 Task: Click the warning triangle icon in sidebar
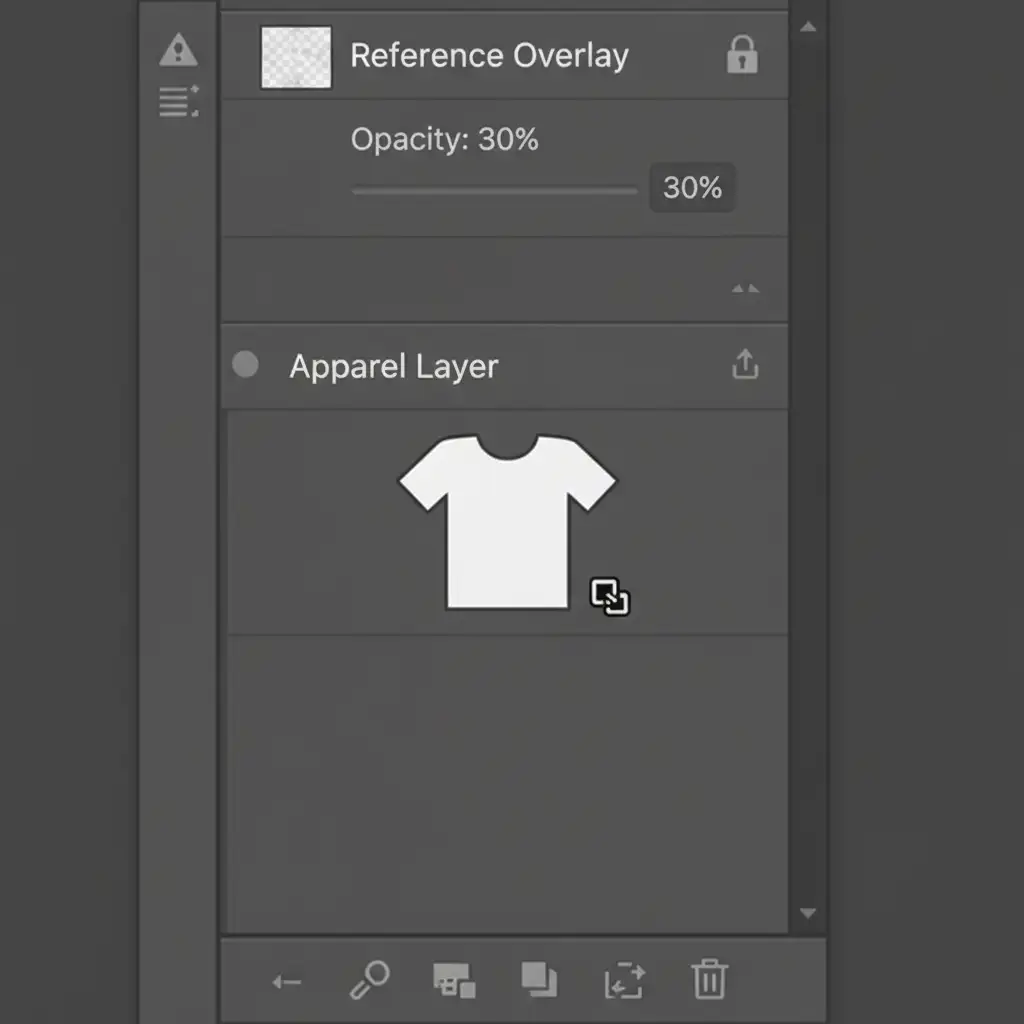click(178, 49)
